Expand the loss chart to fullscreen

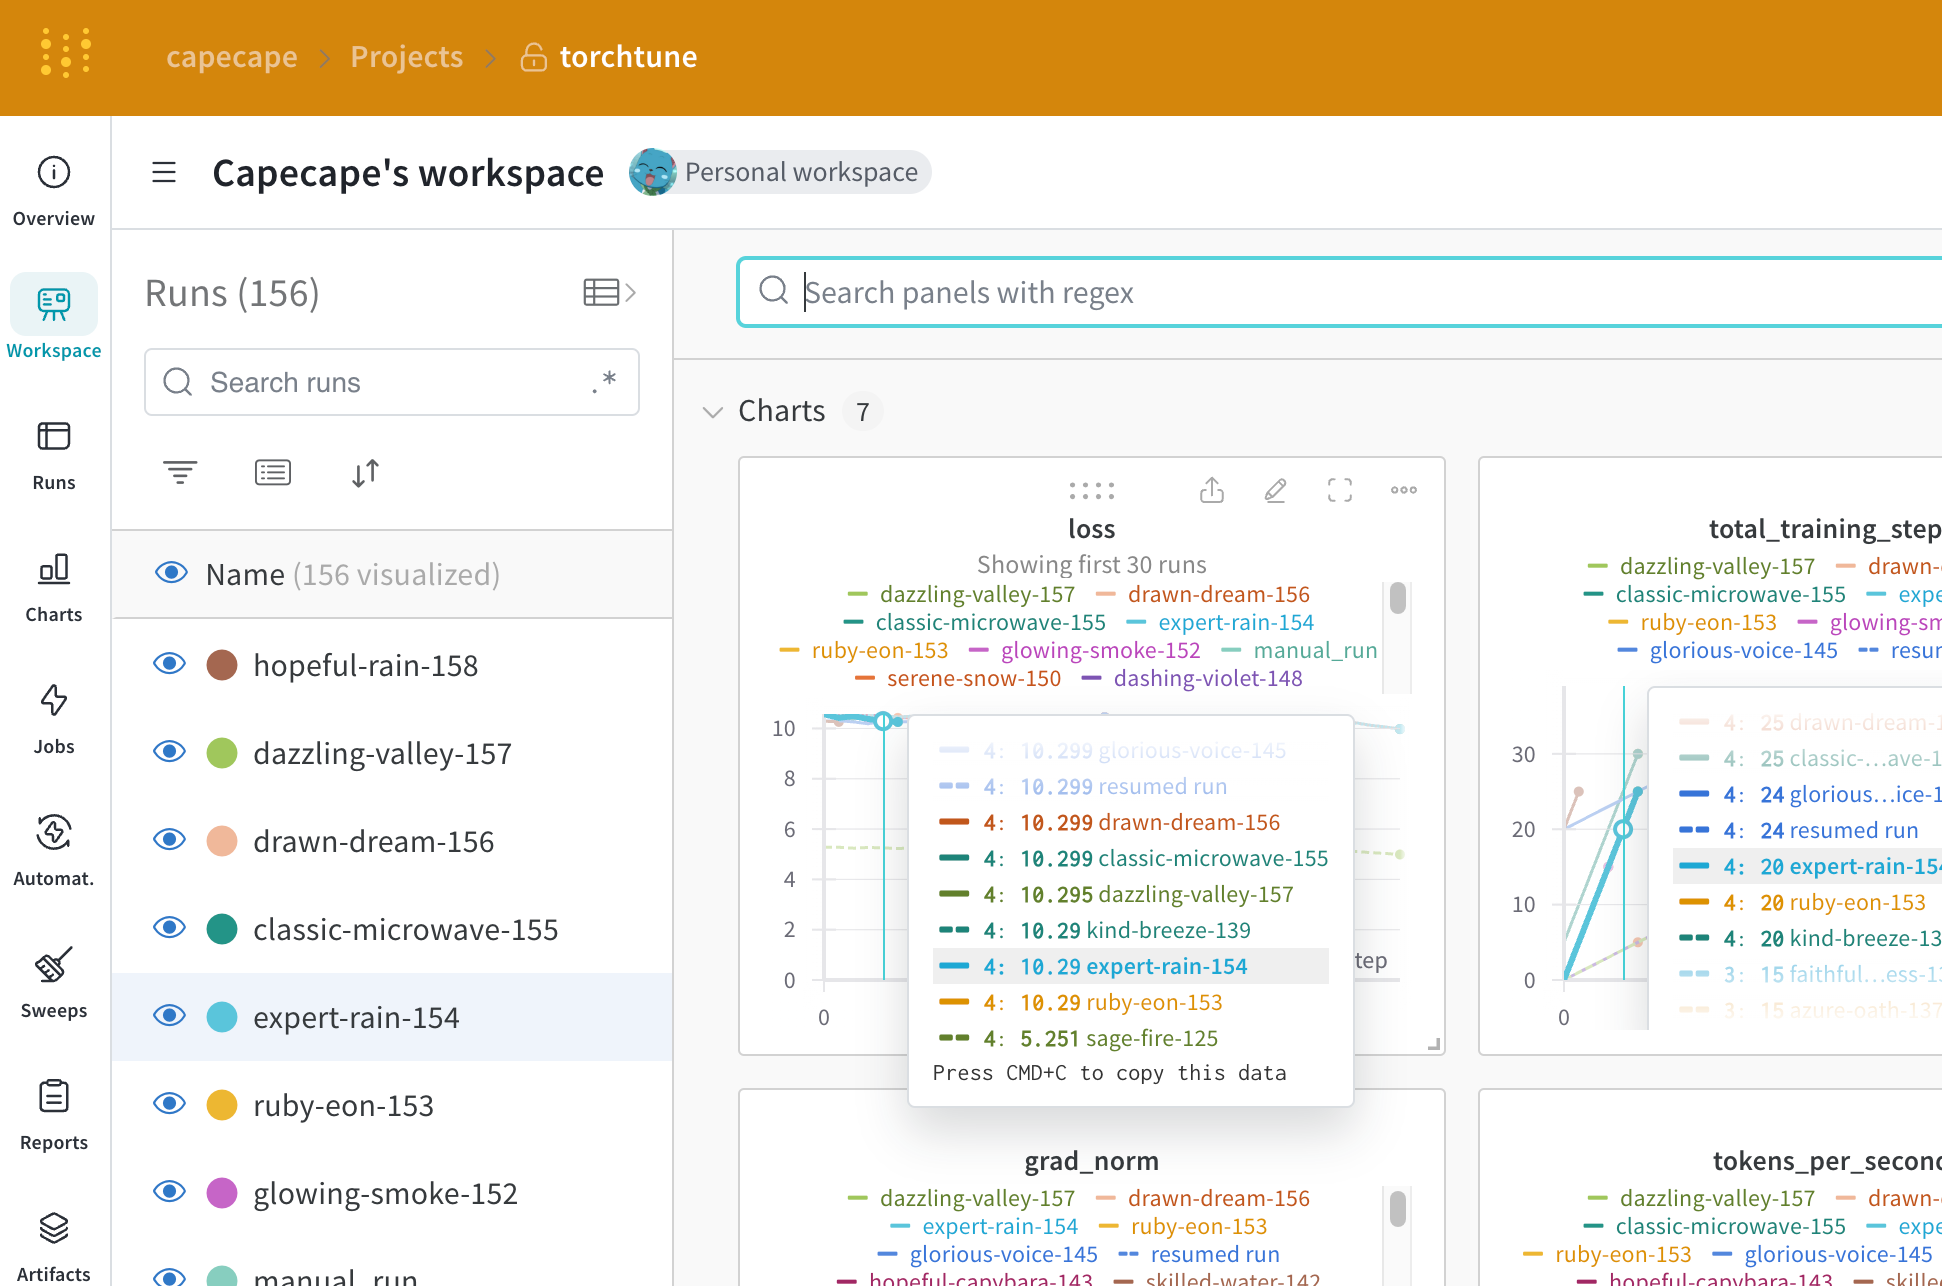click(x=1339, y=491)
